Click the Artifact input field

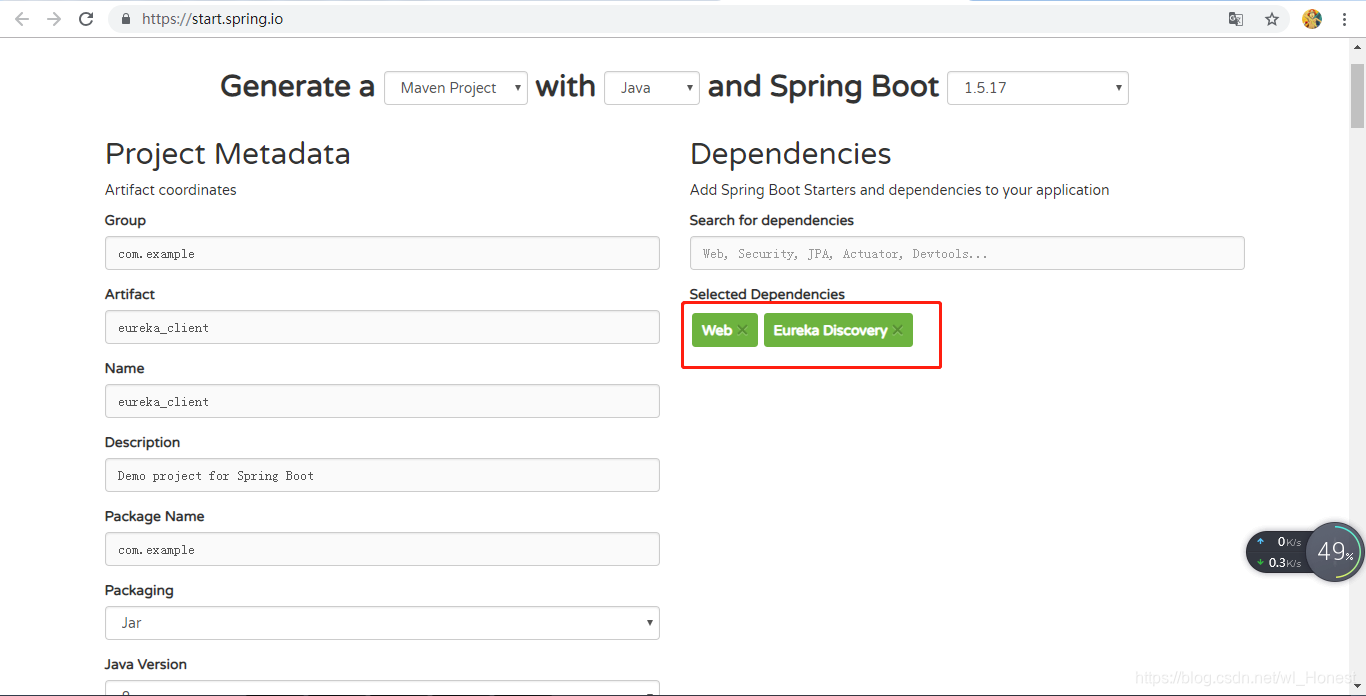pos(382,327)
